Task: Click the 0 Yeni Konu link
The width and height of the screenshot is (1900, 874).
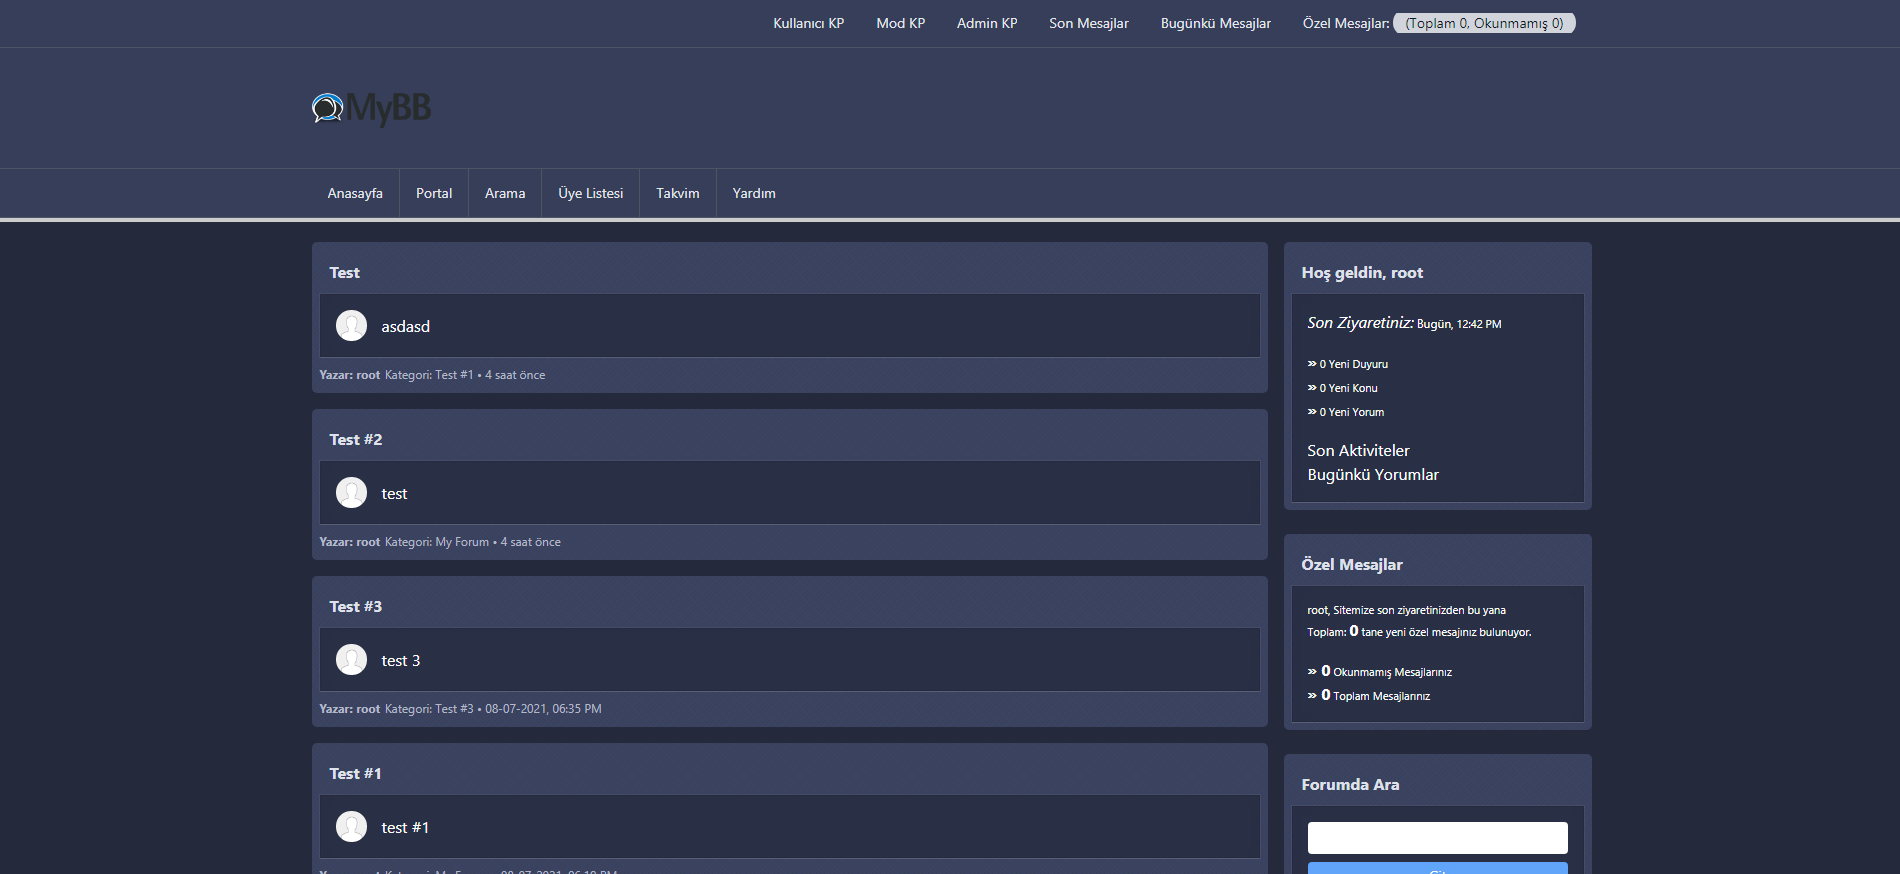Action: point(1348,388)
